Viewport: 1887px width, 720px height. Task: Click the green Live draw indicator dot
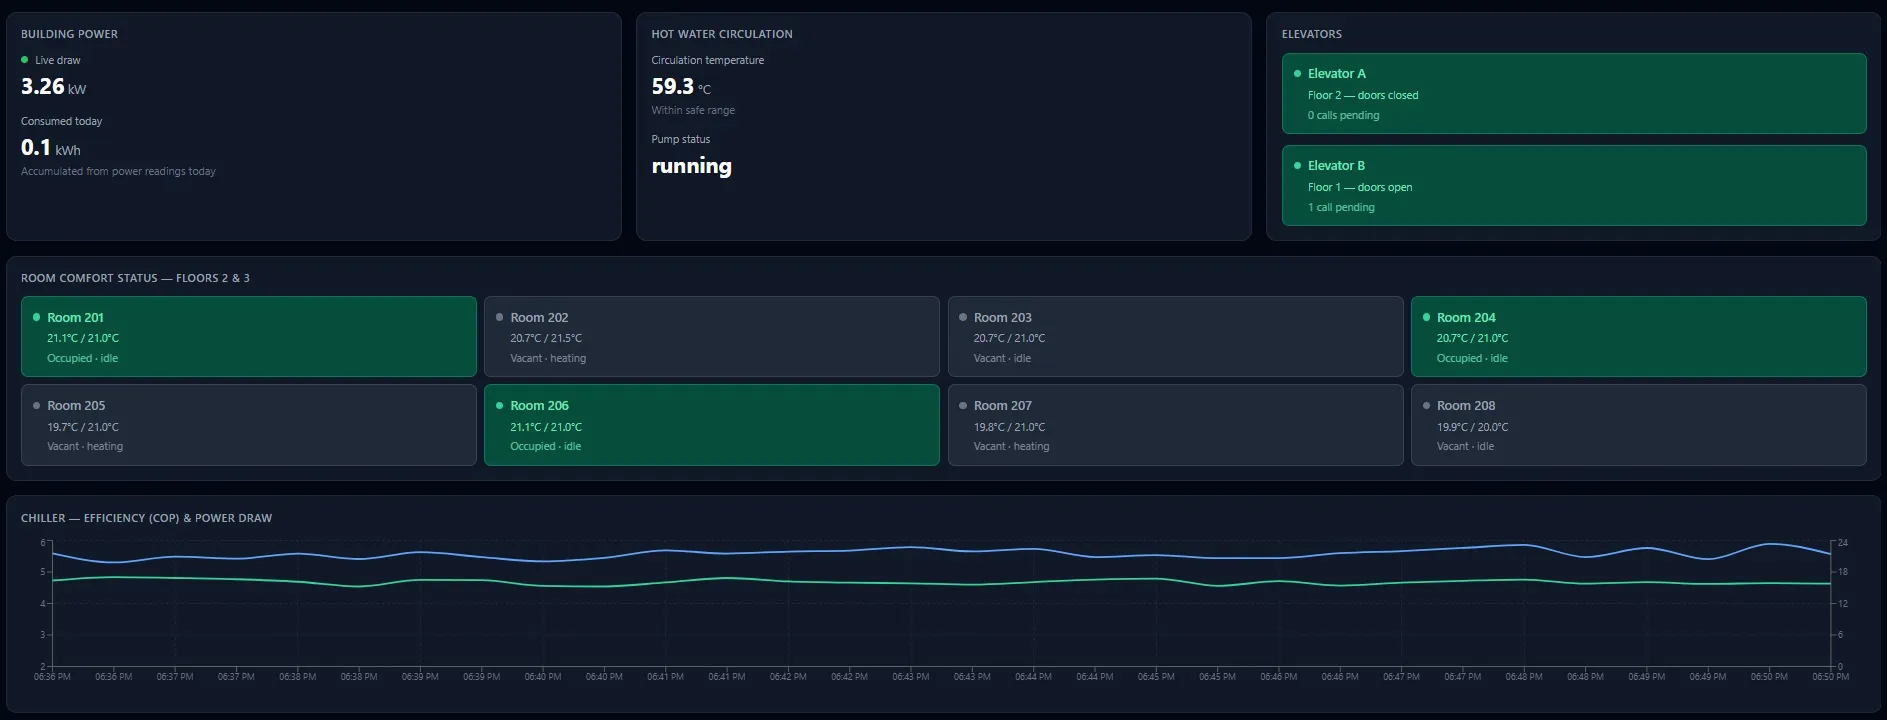point(25,60)
